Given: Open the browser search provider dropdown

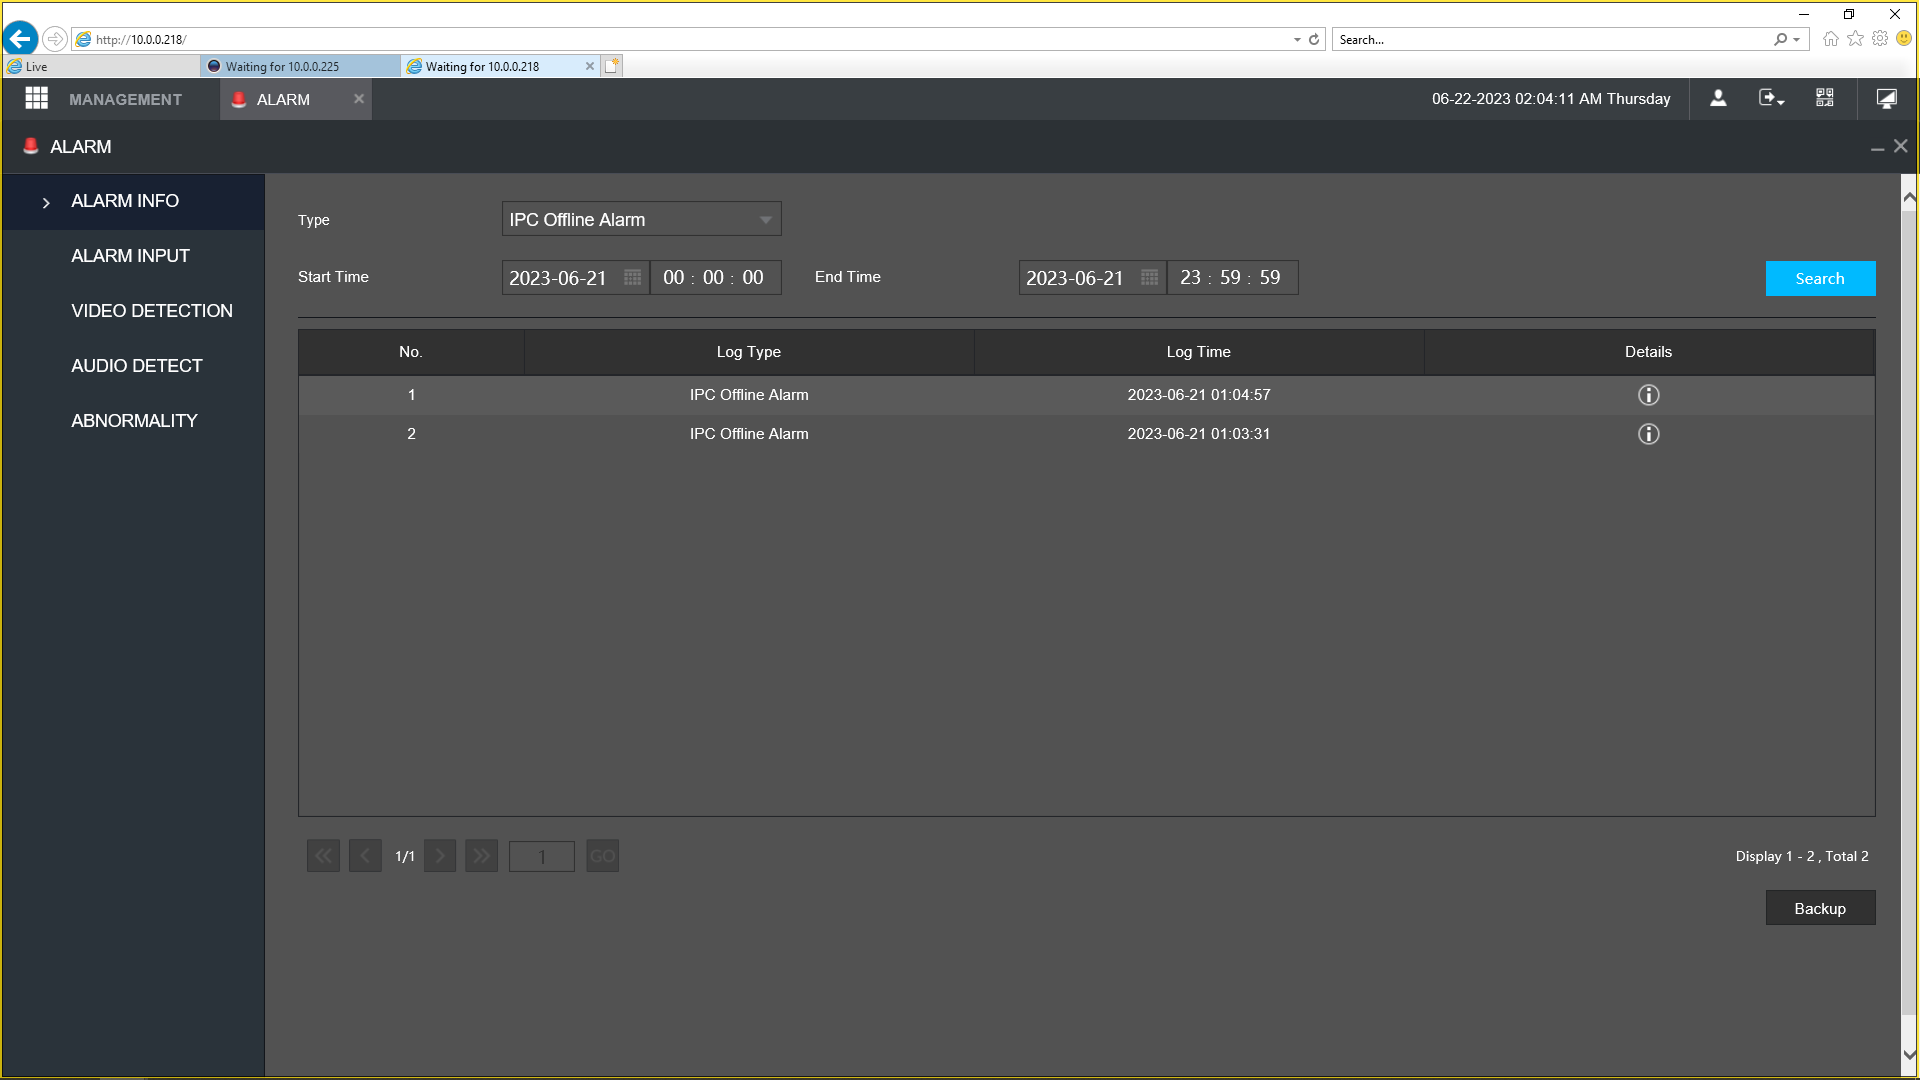Looking at the screenshot, I should click(1797, 40).
